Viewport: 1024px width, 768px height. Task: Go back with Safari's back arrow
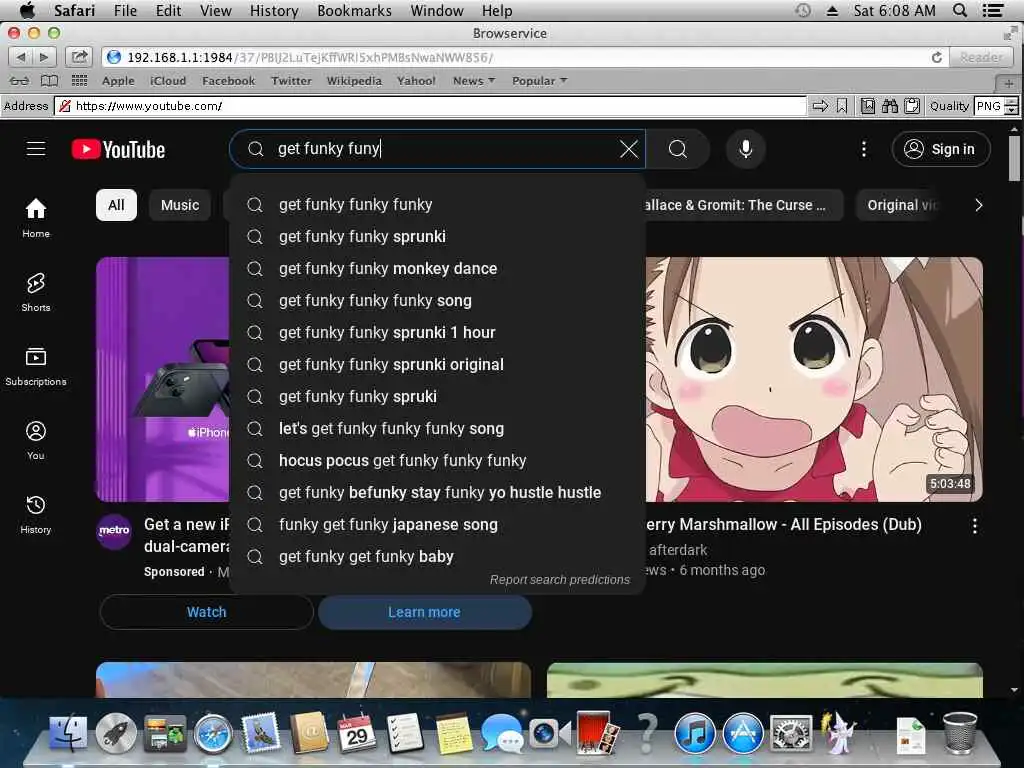pyautogui.click(x=20, y=57)
